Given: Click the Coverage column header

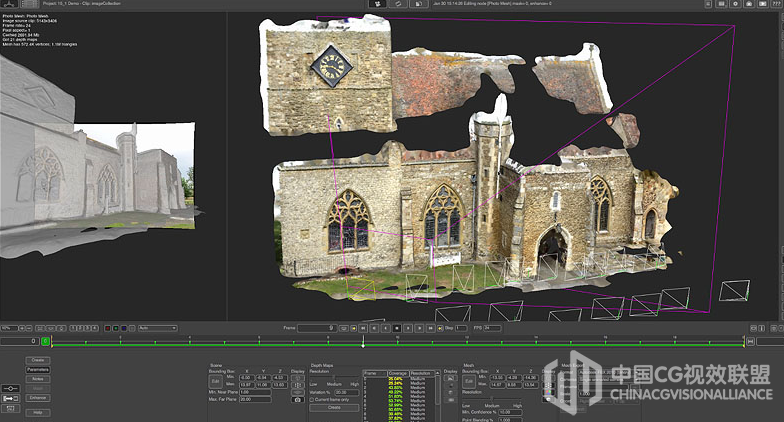Looking at the screenshot, I should (x=398, y=373).
